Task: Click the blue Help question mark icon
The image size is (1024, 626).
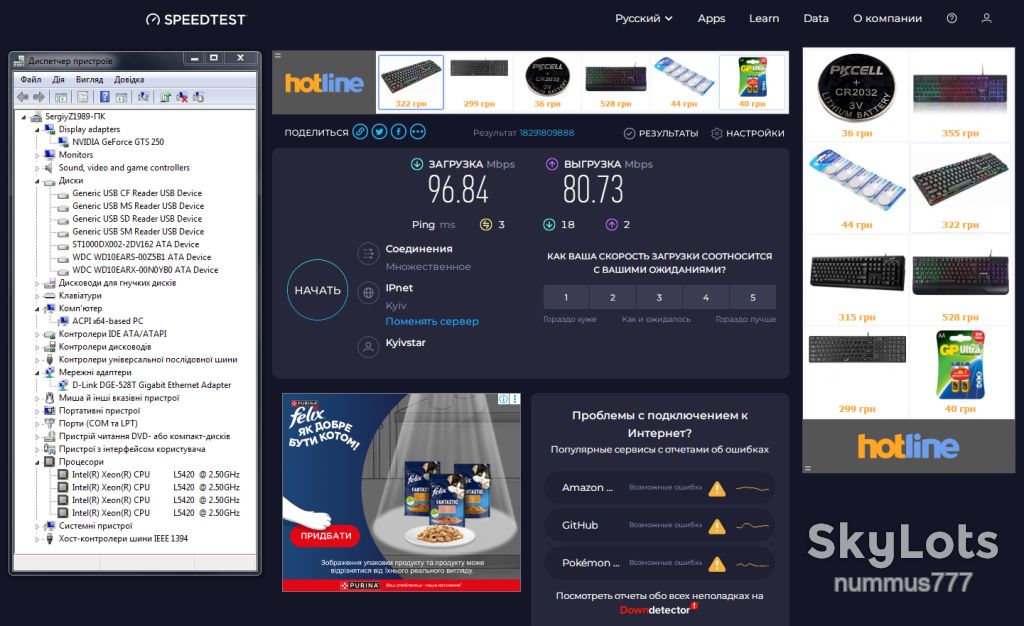Action: (x=104, y=97)
